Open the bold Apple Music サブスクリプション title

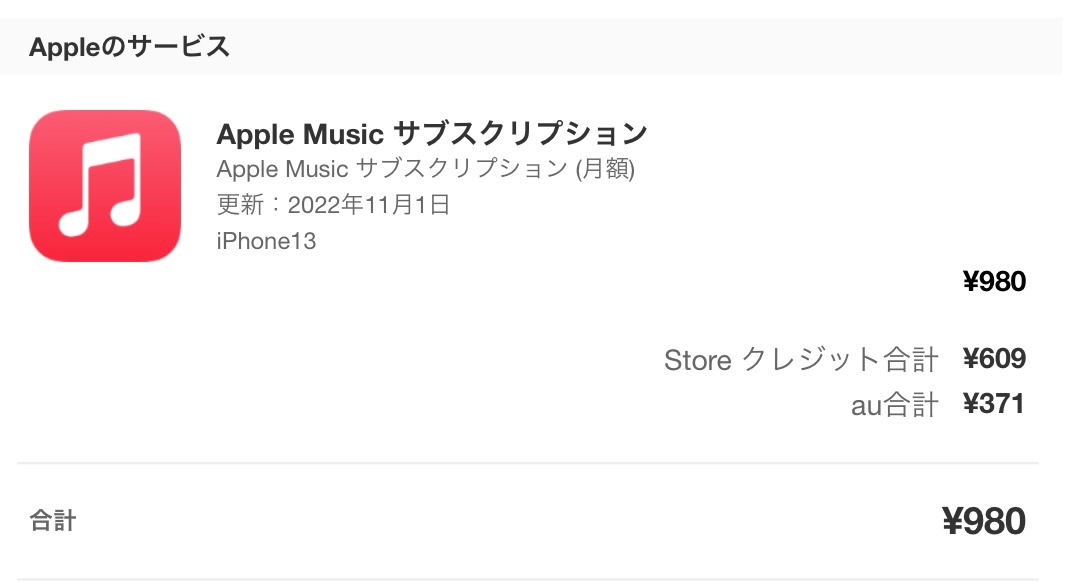coord(432,133)
